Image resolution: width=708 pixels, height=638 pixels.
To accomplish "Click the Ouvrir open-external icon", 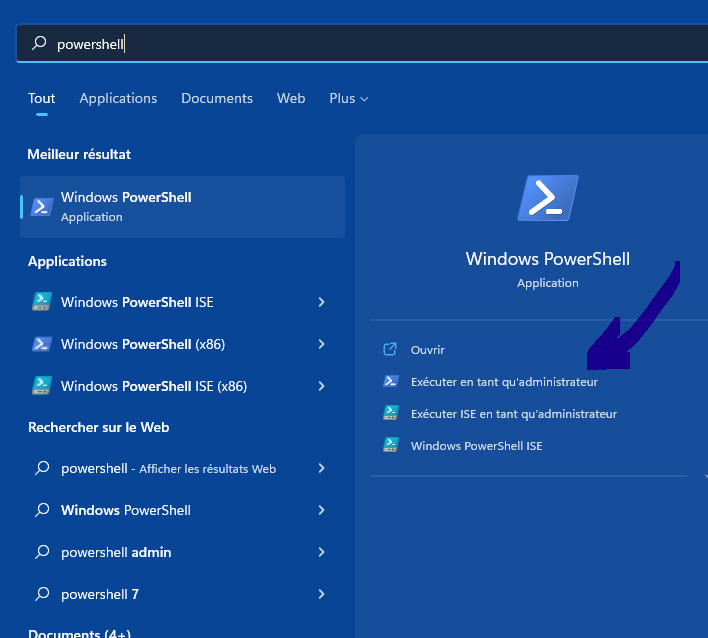I will [x=391, y=350].
